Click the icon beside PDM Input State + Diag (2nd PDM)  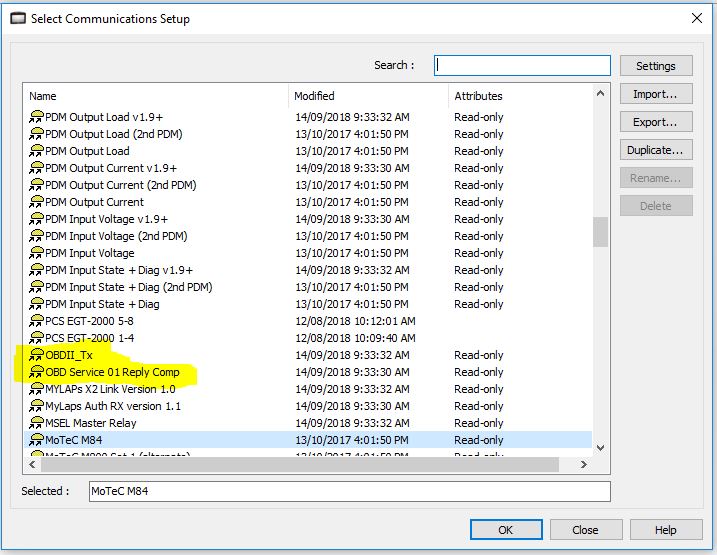(37, 287)
